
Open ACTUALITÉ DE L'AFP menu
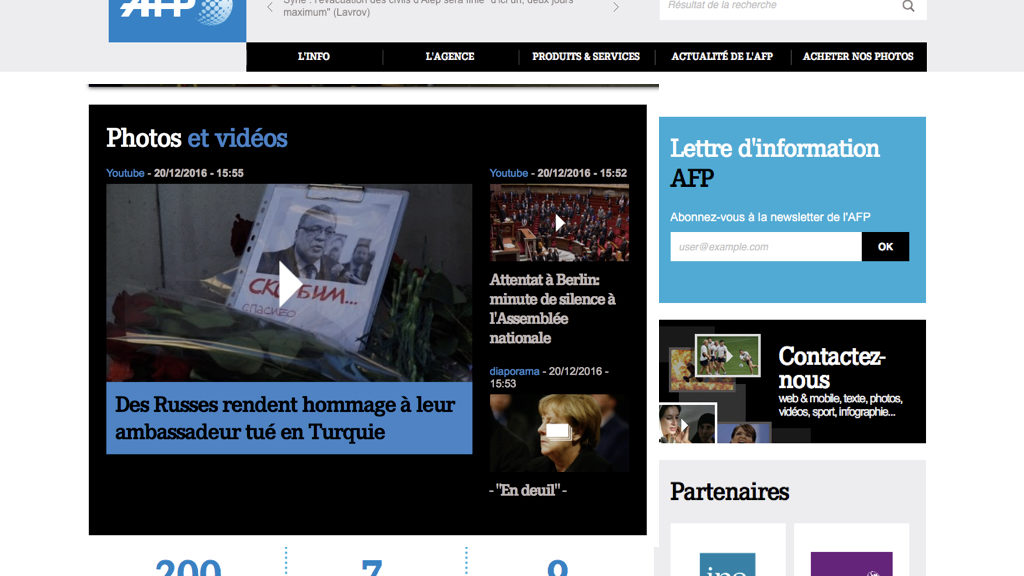coord(722,57)
